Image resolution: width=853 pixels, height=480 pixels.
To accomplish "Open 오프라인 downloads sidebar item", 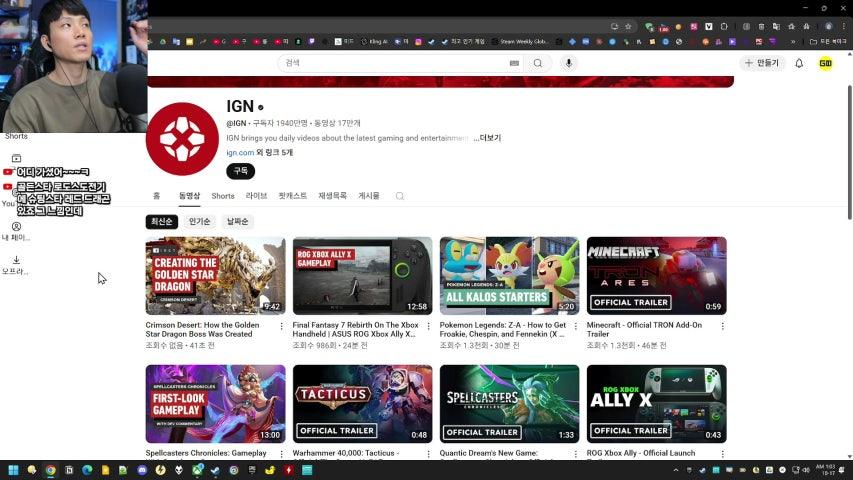I will [x=16, y=265].
